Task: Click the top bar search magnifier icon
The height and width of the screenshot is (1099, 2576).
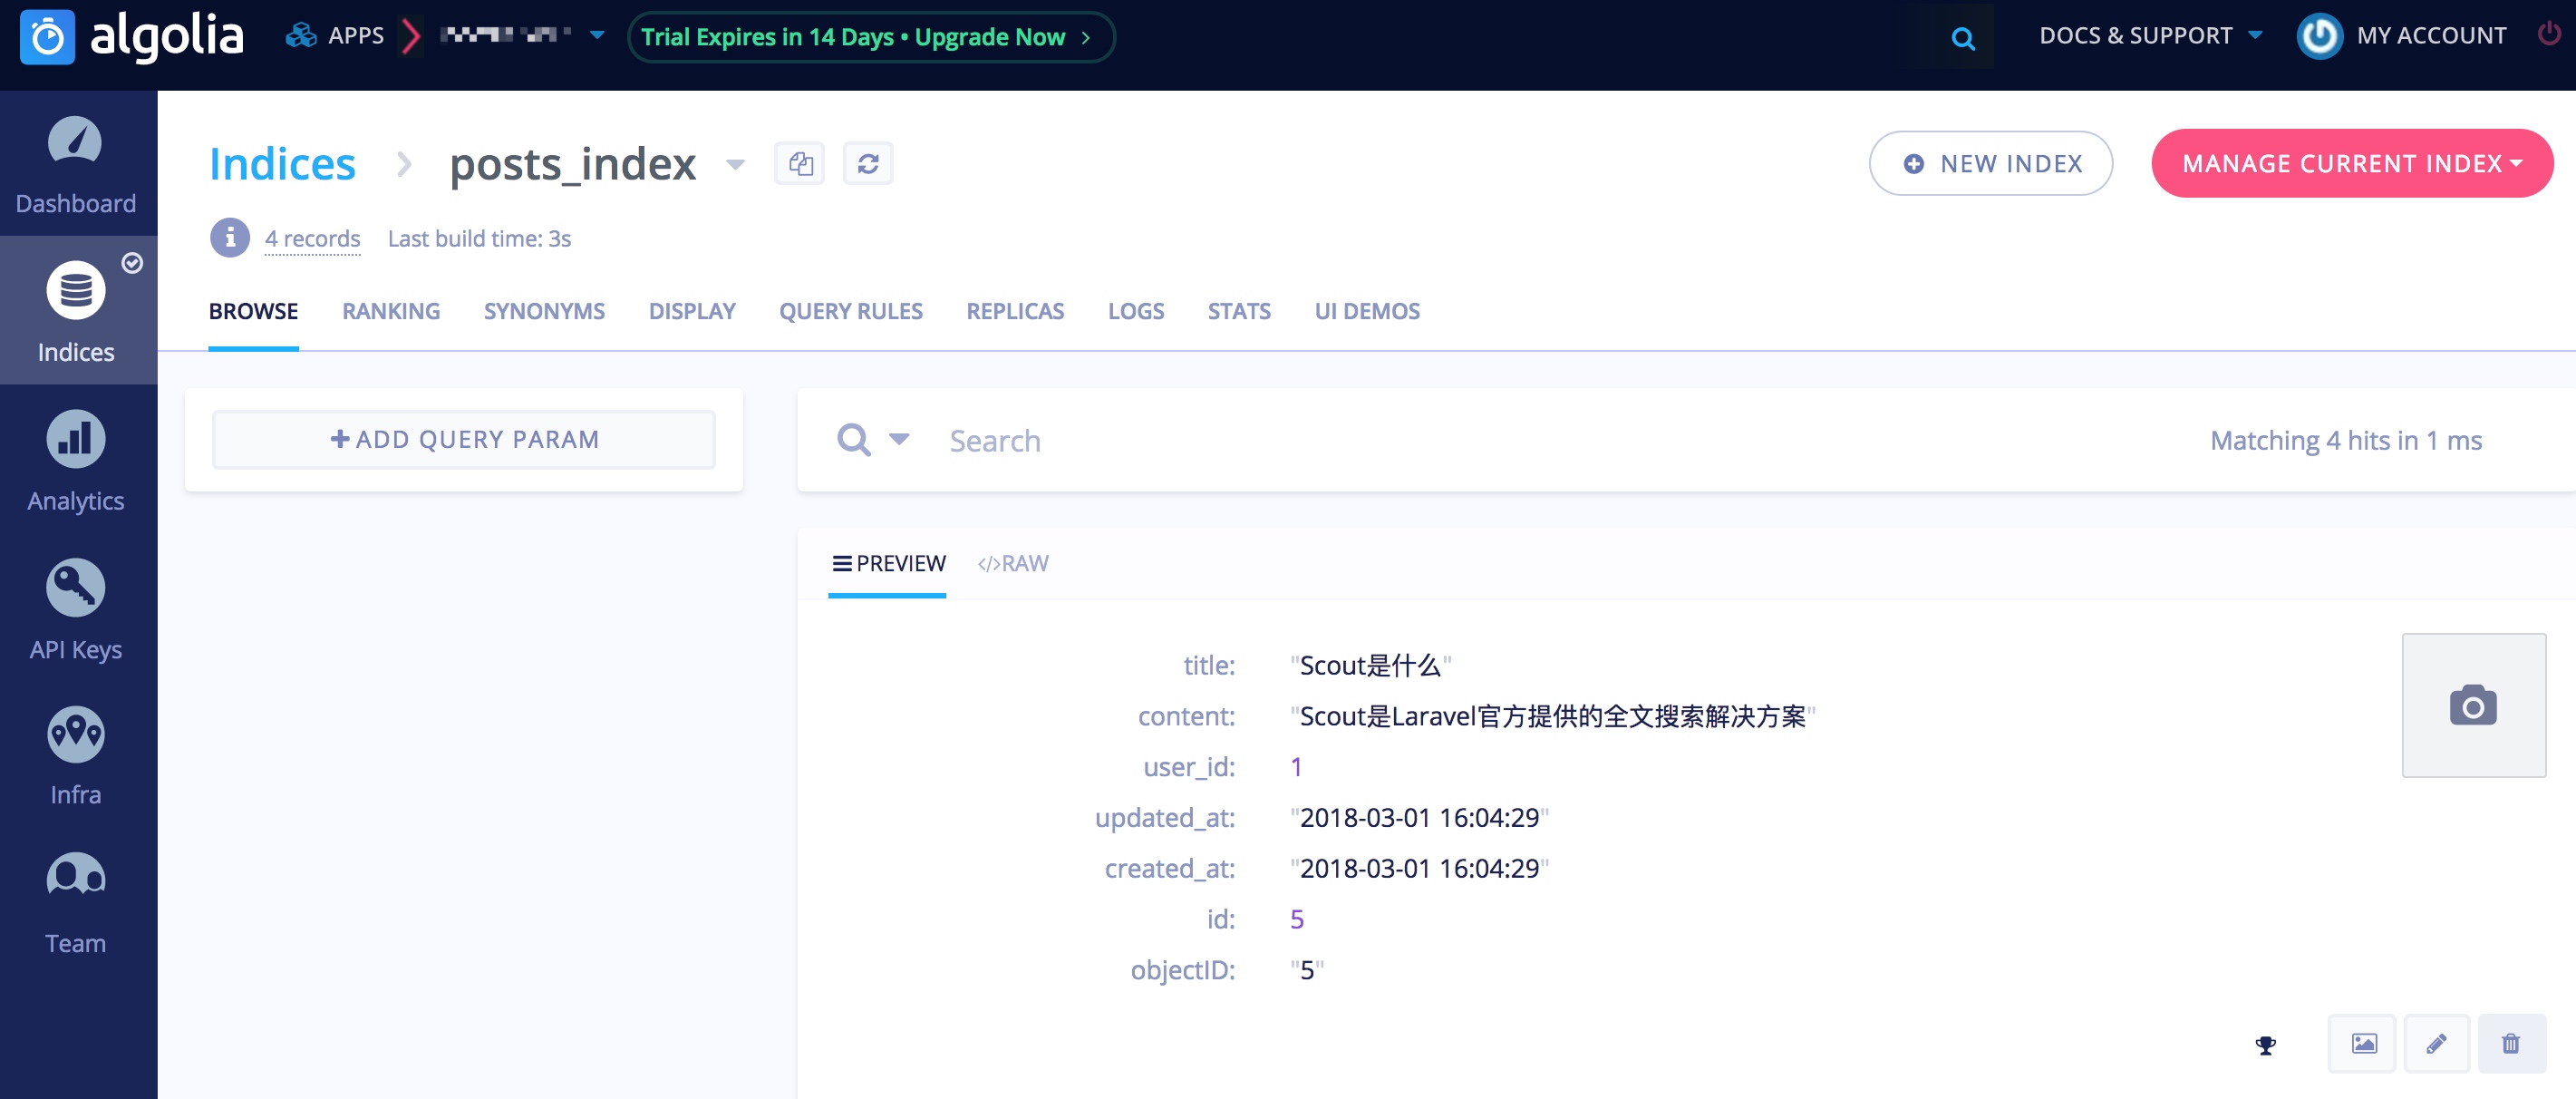Action: (1963, 38)
